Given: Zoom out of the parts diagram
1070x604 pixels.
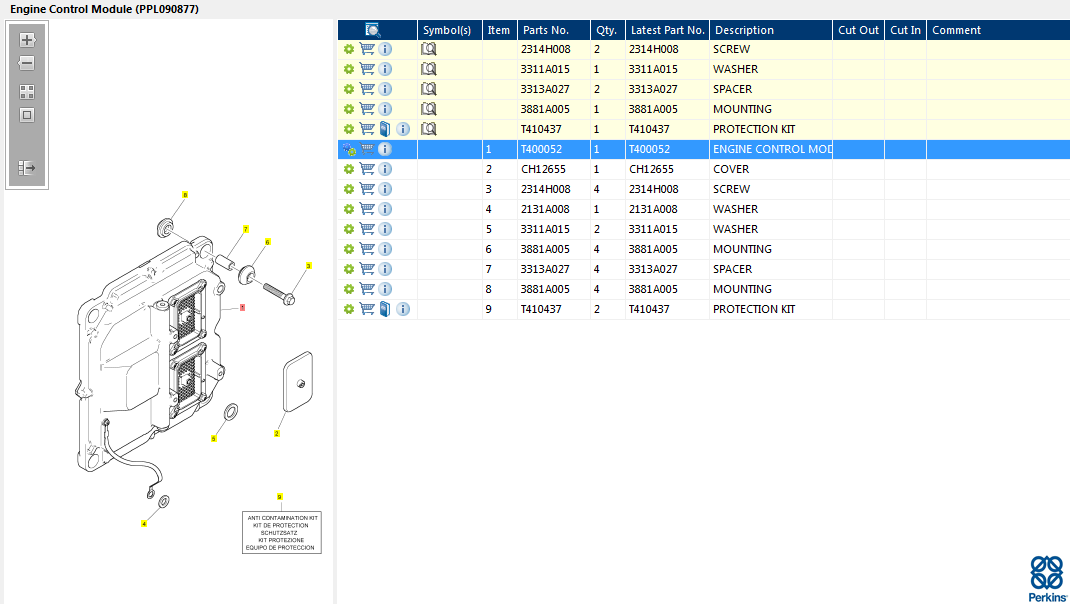Looking at the screenshot, I should [x=27, y=63].
